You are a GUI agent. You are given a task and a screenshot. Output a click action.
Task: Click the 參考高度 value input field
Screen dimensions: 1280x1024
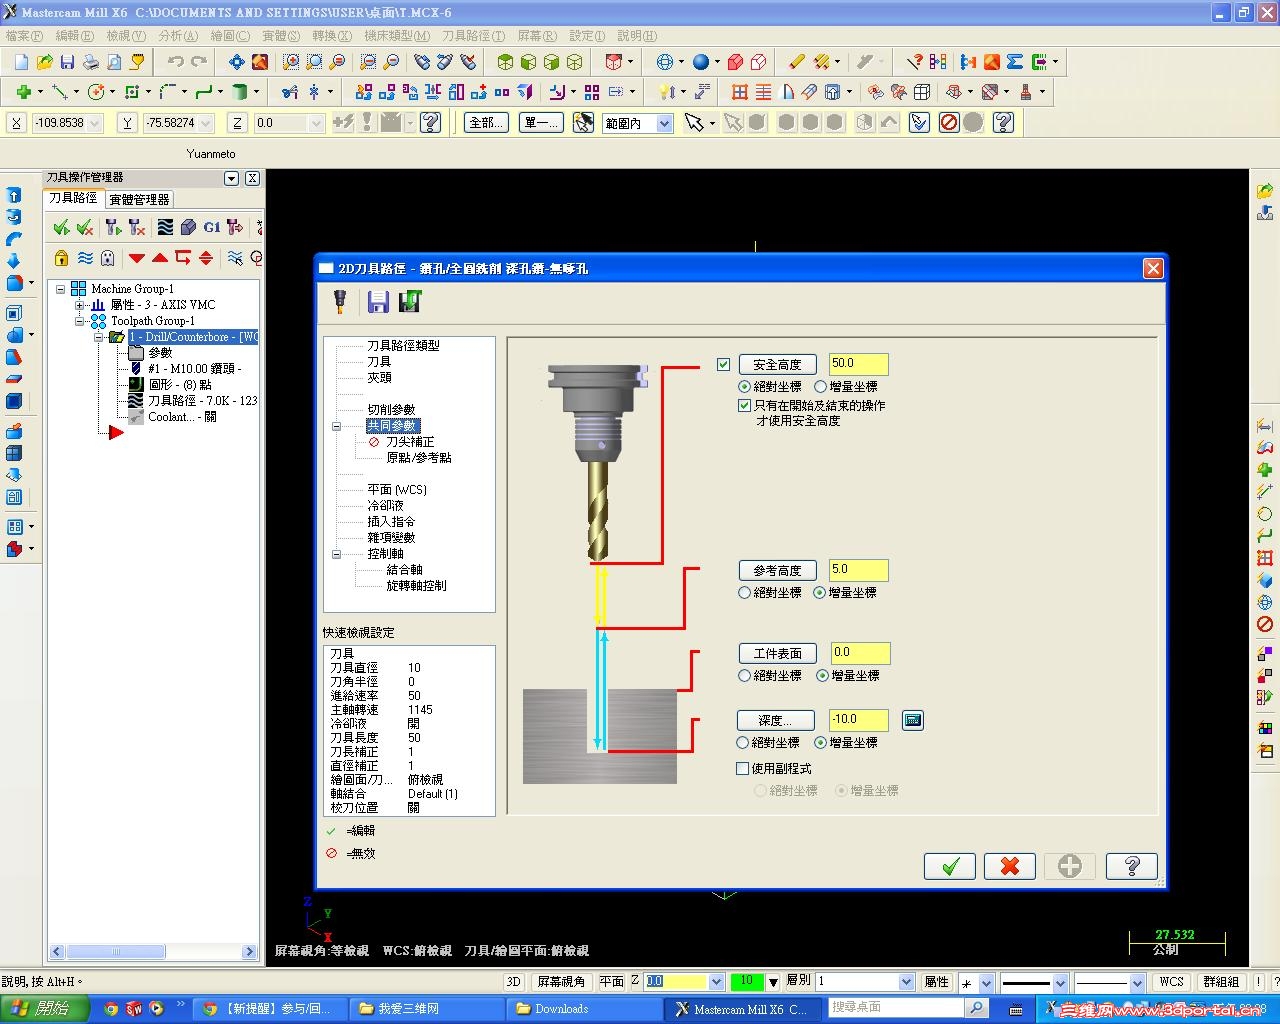point(857,570)
